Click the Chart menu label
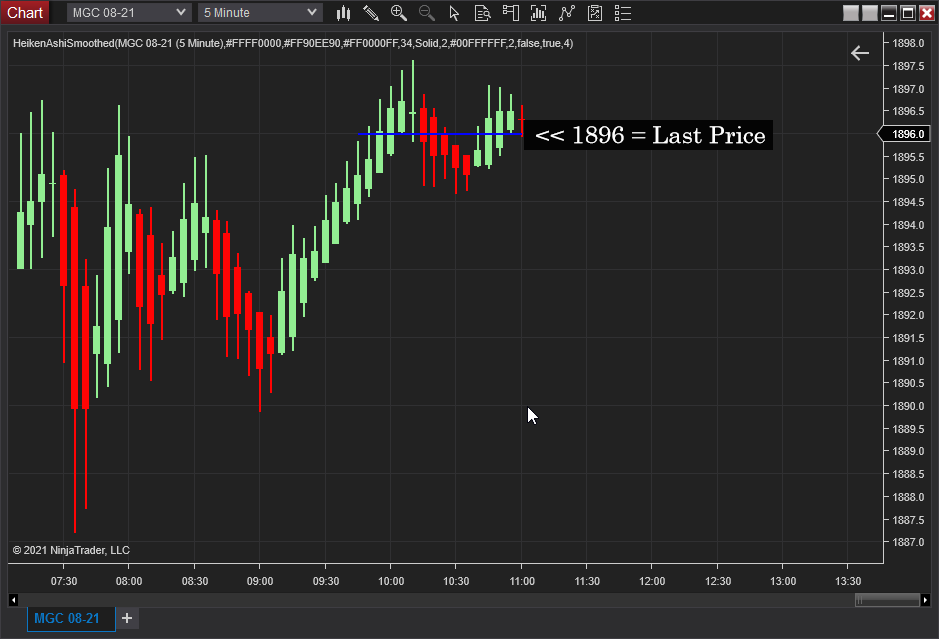 point(25,12)
